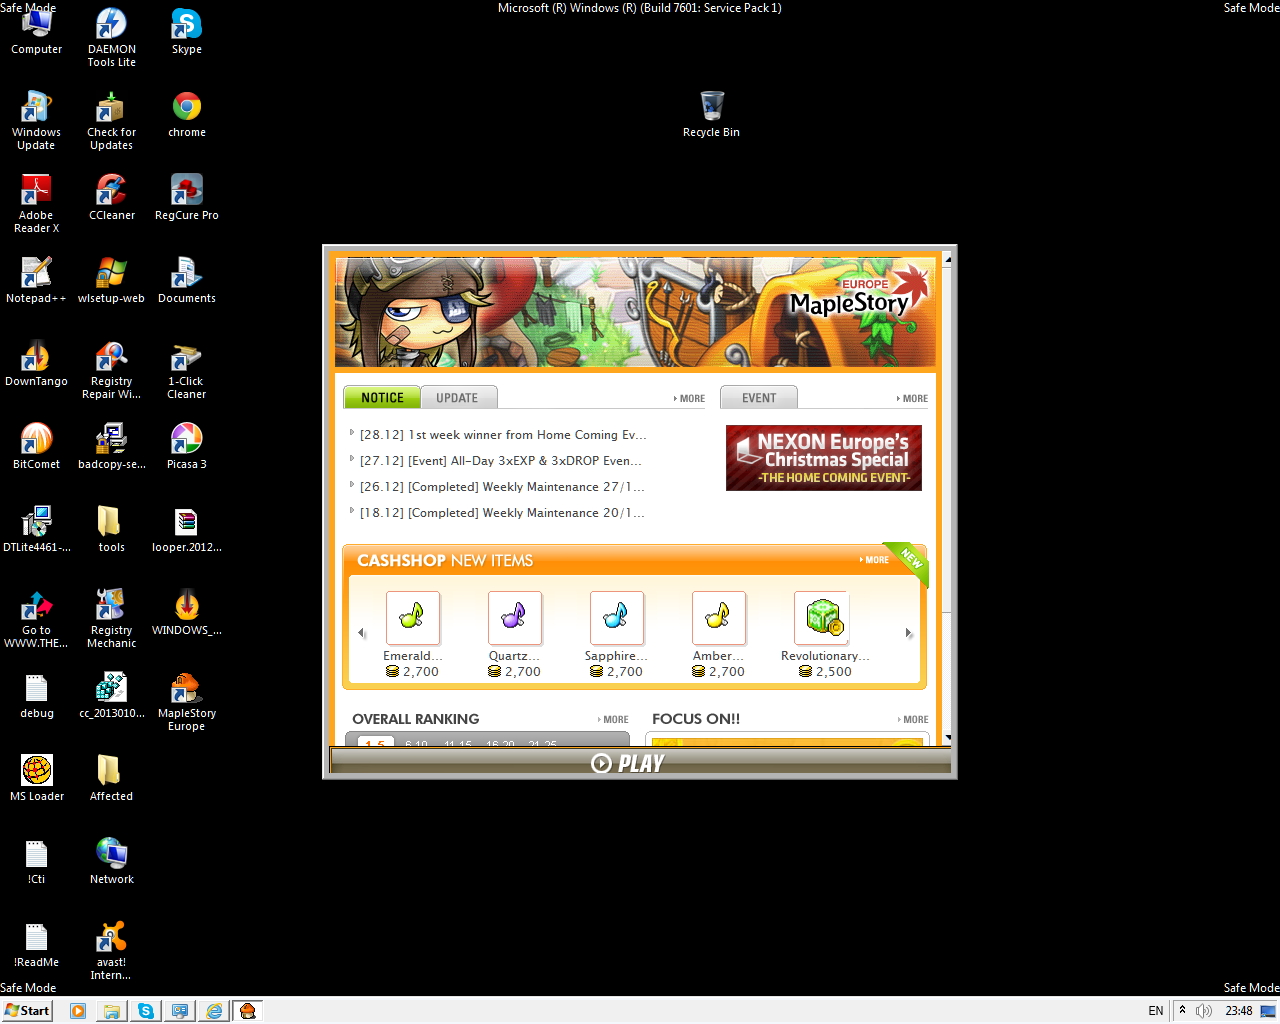Select the DownTango desktop icon
This screenshot has width=1280, height=1024.
pos(36,364)
